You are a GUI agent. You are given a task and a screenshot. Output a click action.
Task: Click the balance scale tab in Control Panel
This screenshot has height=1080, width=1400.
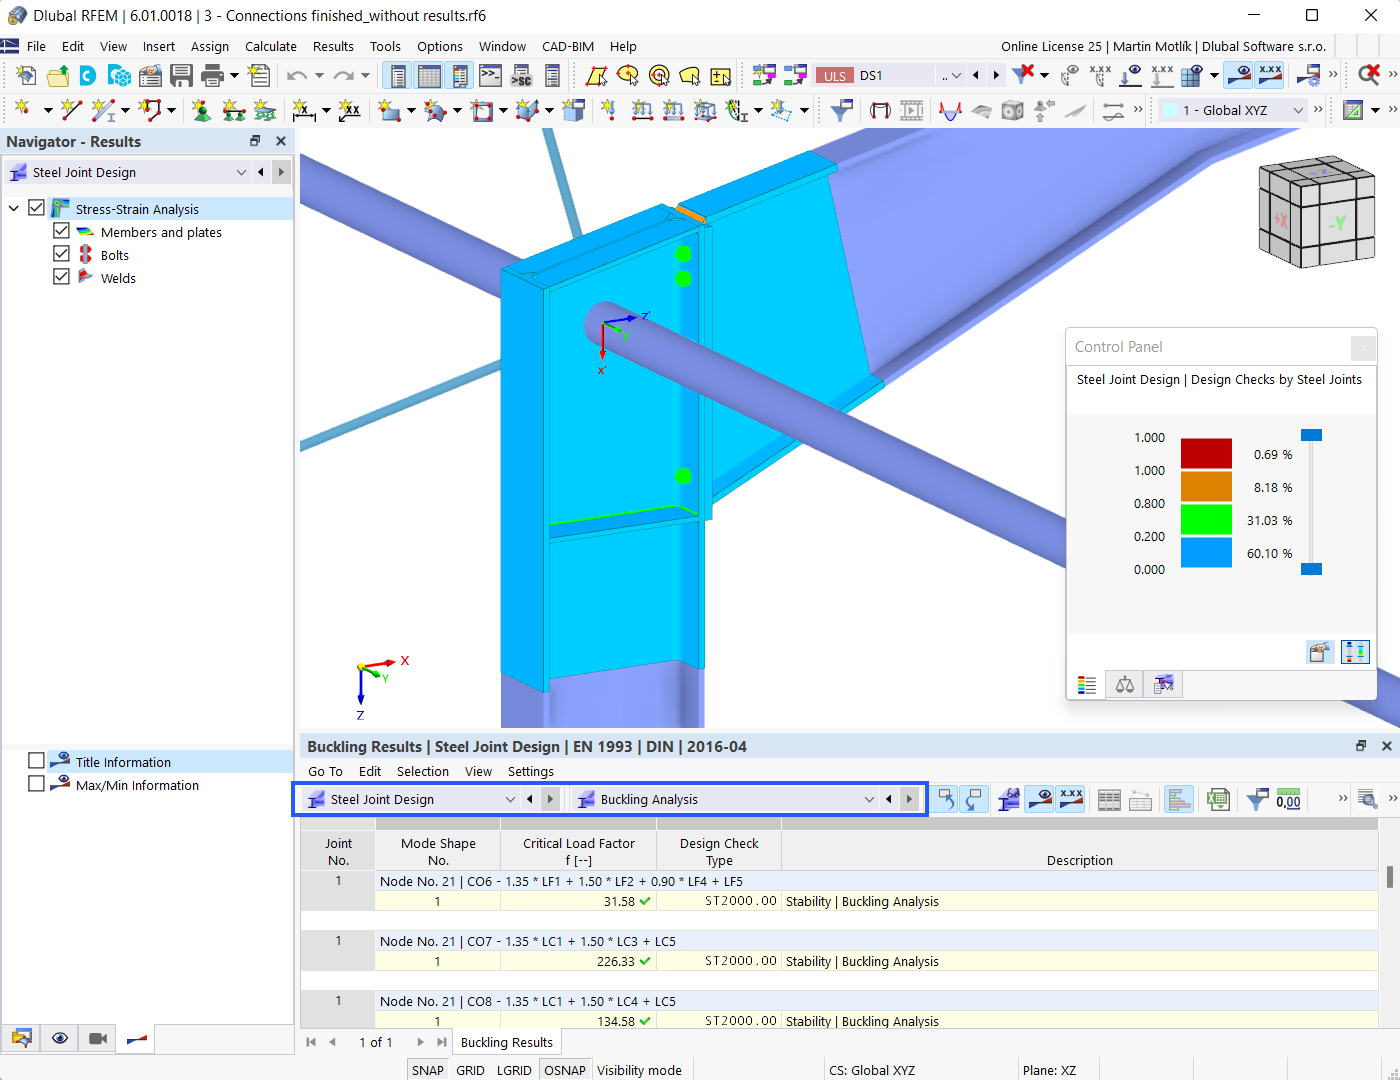point(1125,685)
